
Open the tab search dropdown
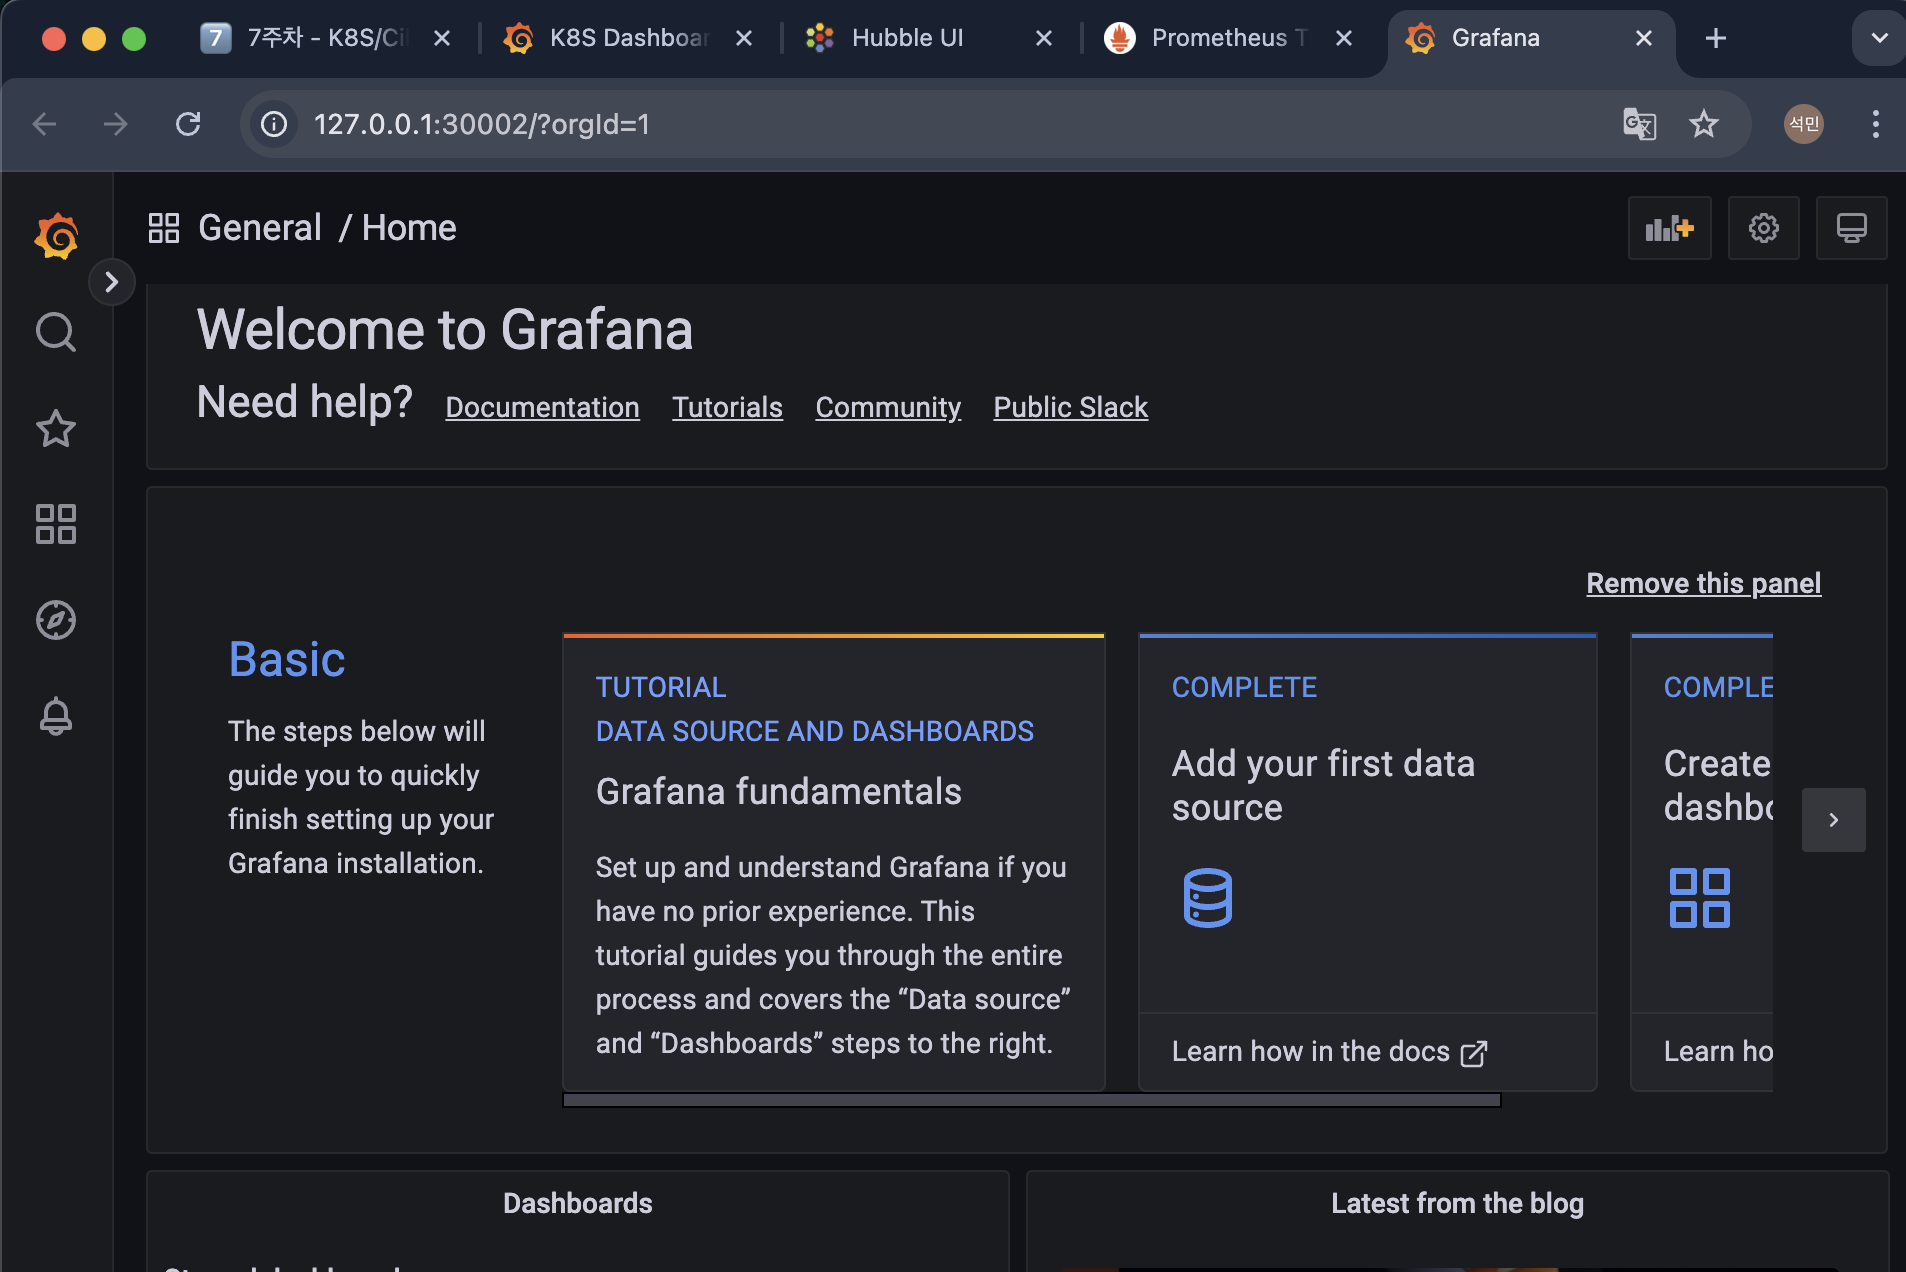[1879, 38]
